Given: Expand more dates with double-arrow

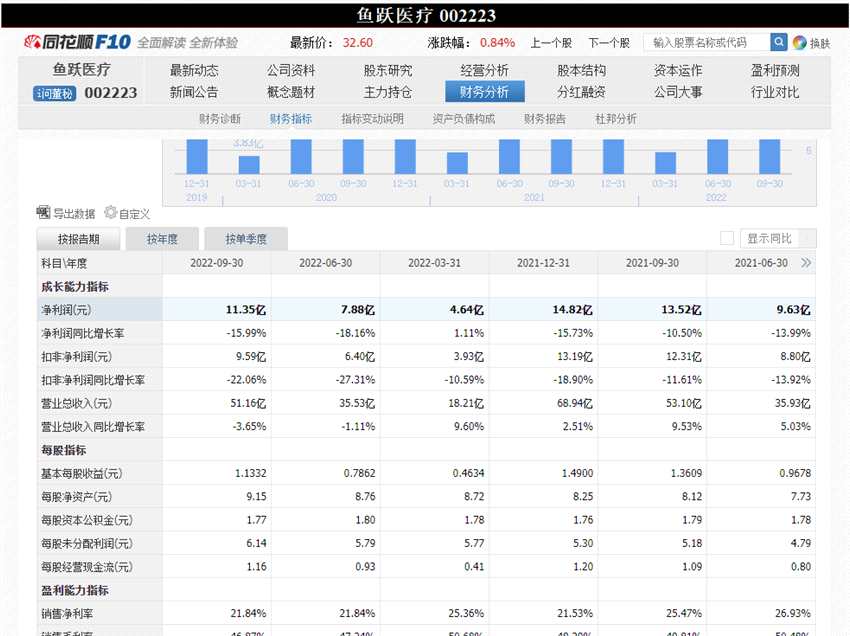Looking at the screenshot, I should click(806, 263).
